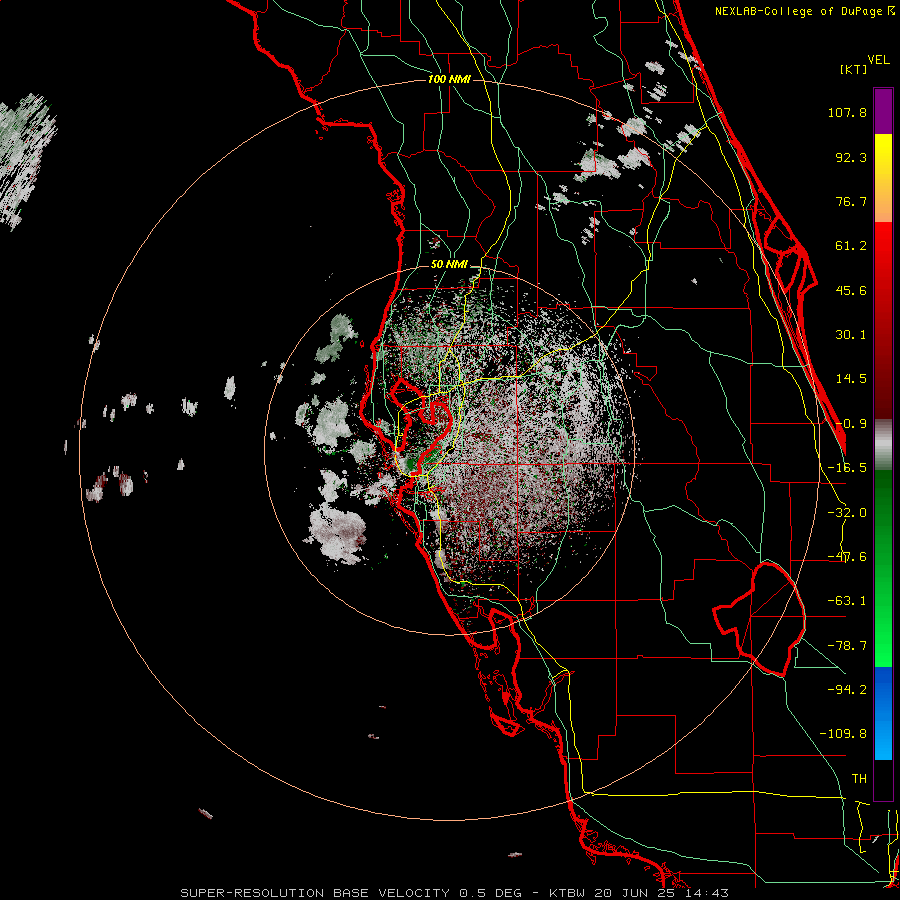Click the blue band of the color bar
The height and width of the screenshot is (900, 900).
pyautogui.click(x=883, y=713)
